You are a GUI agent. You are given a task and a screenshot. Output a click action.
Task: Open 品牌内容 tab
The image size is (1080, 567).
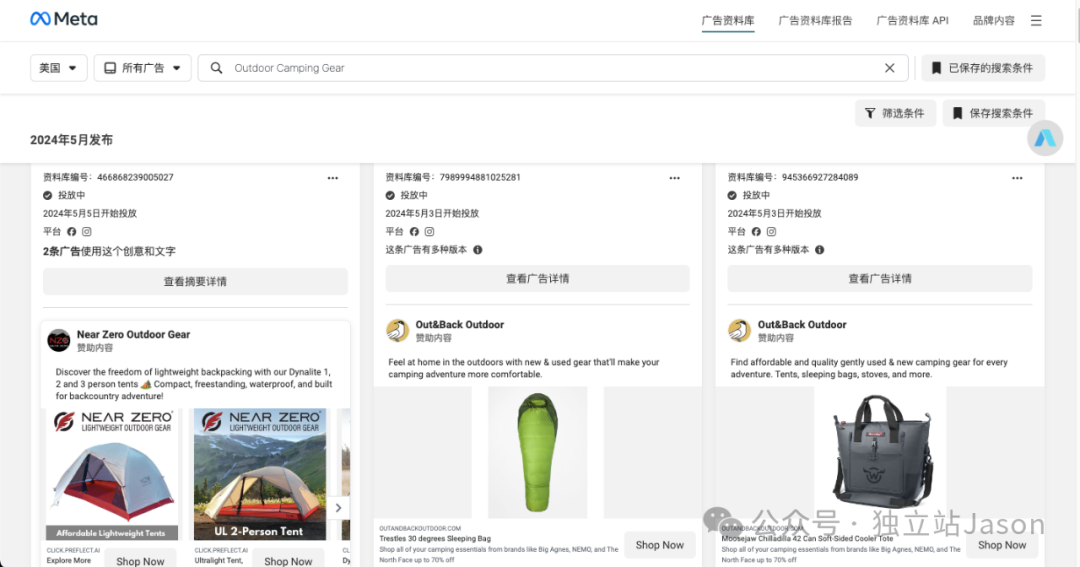[x=994, y=21]
